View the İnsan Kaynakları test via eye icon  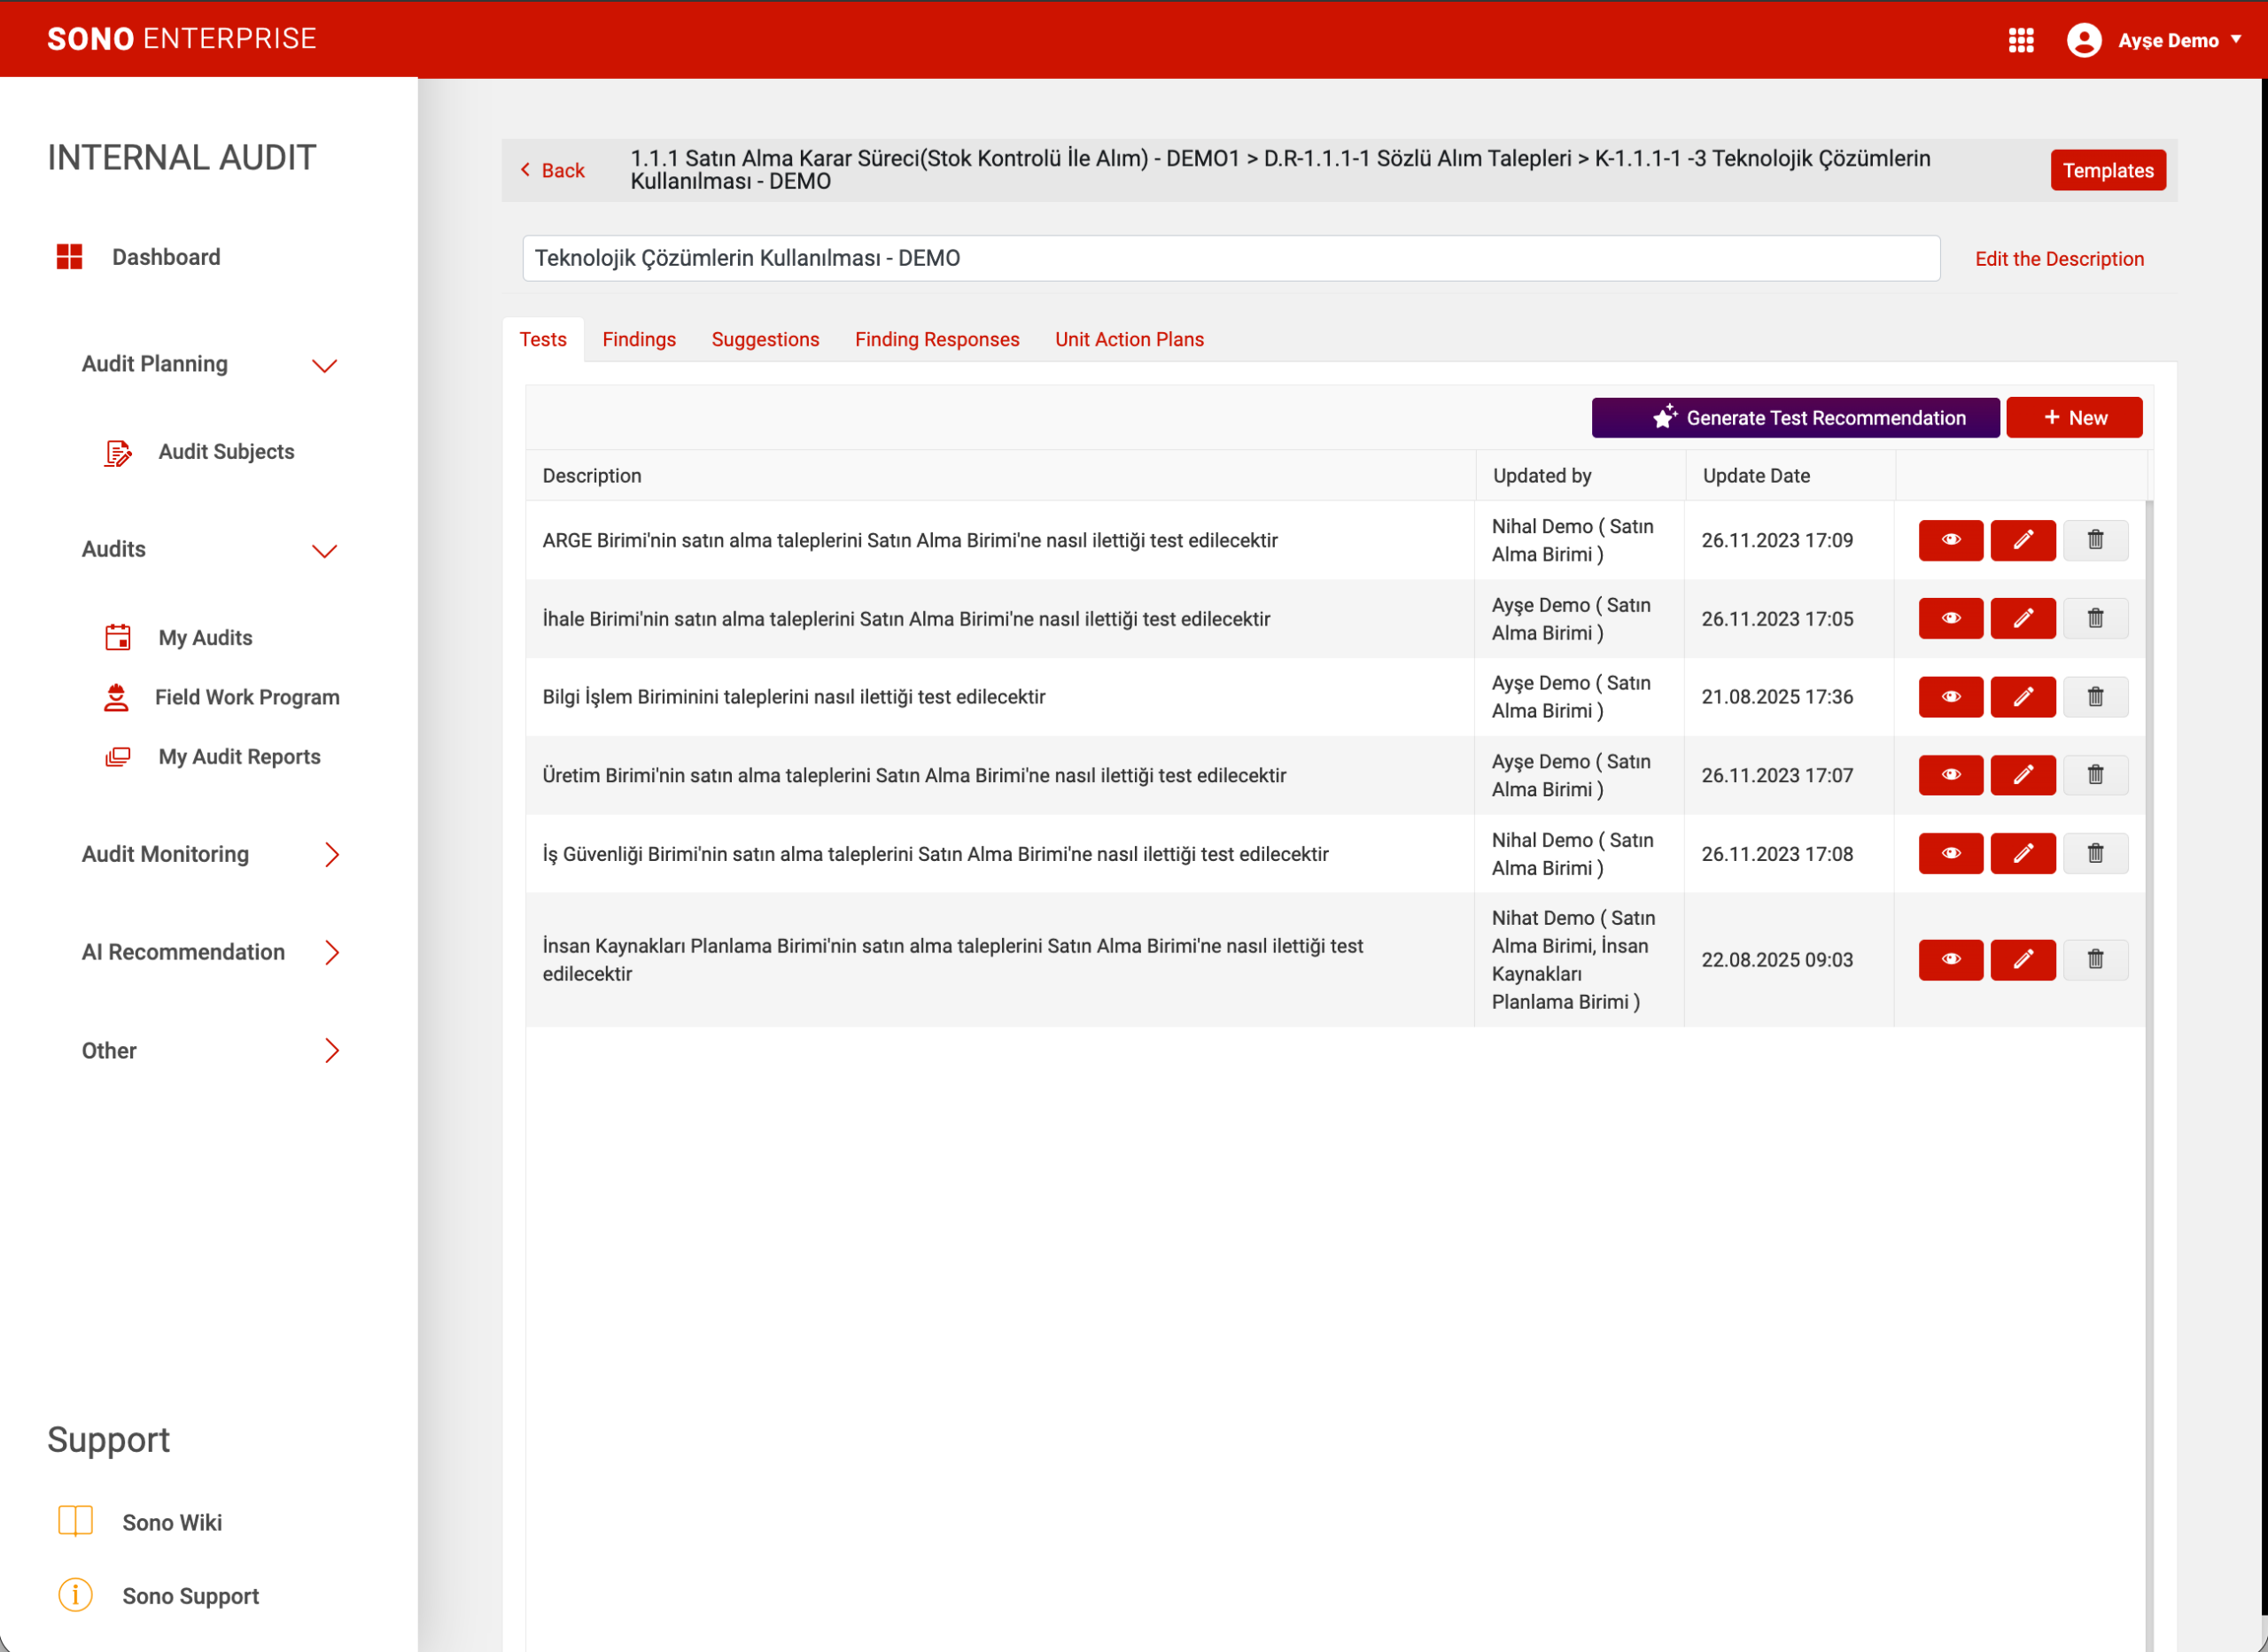(x=1950, y=960)
